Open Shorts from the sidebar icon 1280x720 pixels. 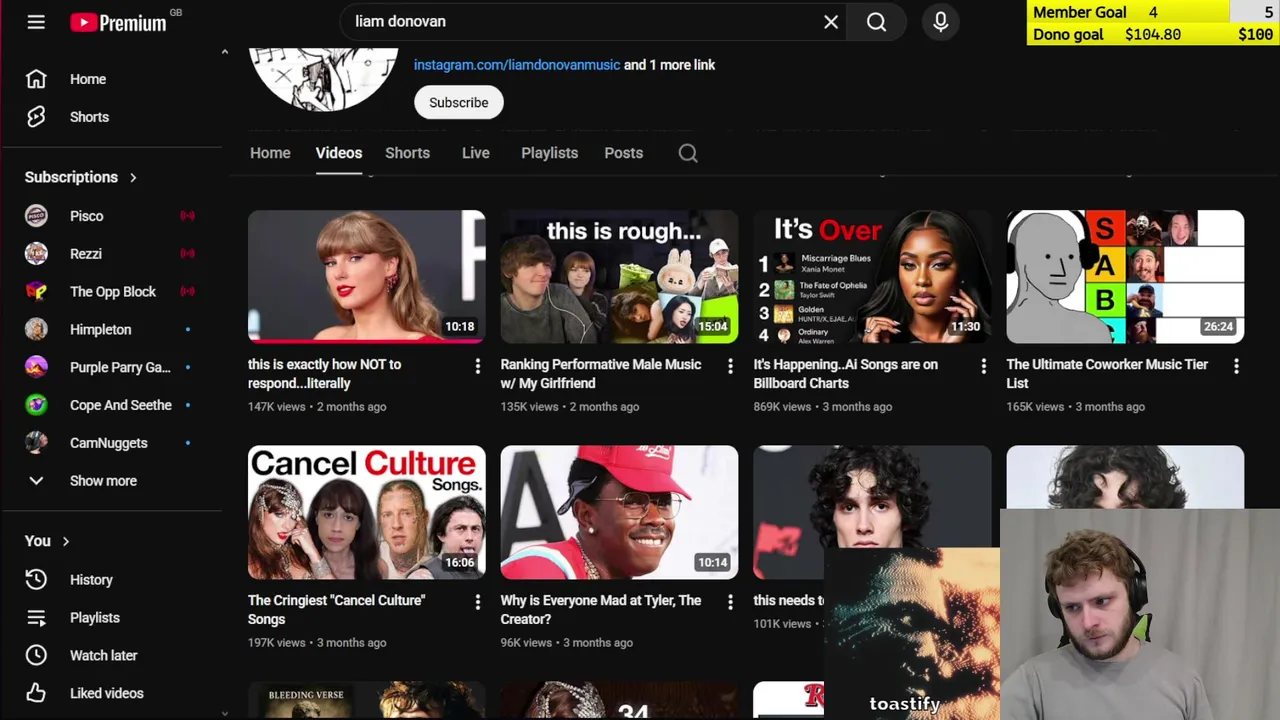(36, 117)
